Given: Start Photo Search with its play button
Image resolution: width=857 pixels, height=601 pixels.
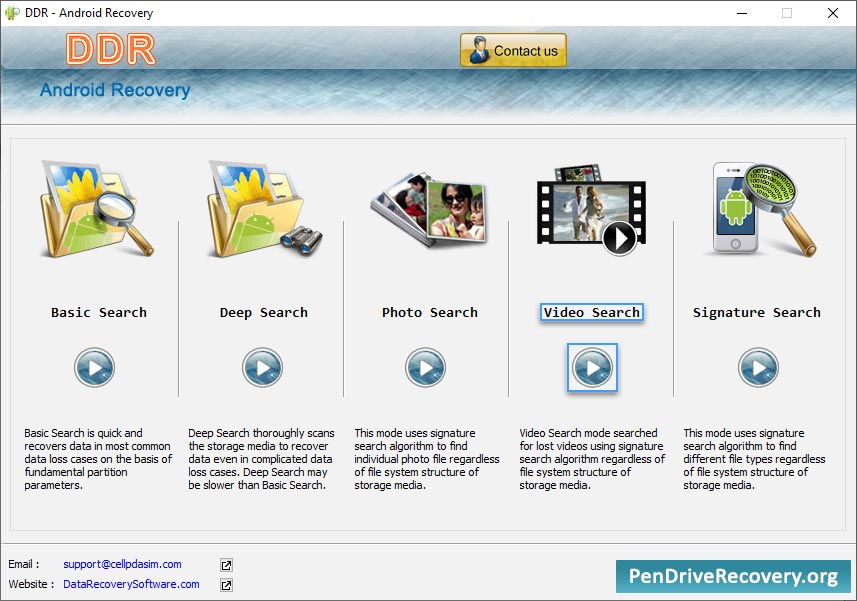Looking at the screenshot, I should click(425, 368).
